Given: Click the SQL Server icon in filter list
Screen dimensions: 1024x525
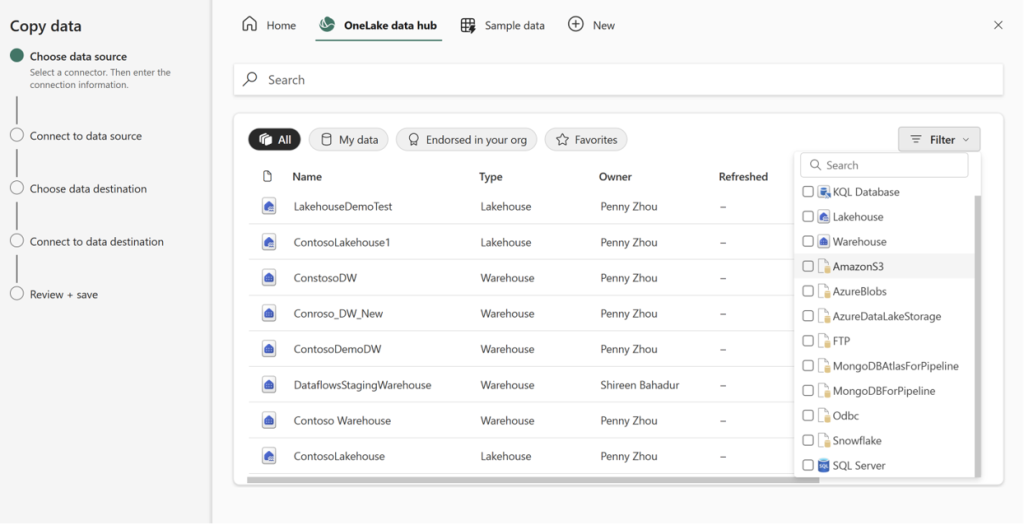Looking at the screenshot, I should click(824, 466).
